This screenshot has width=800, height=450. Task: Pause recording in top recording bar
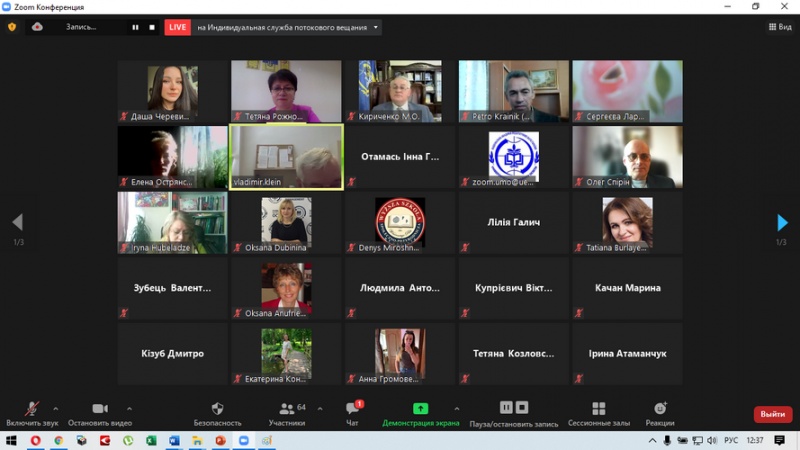point(135,27)
